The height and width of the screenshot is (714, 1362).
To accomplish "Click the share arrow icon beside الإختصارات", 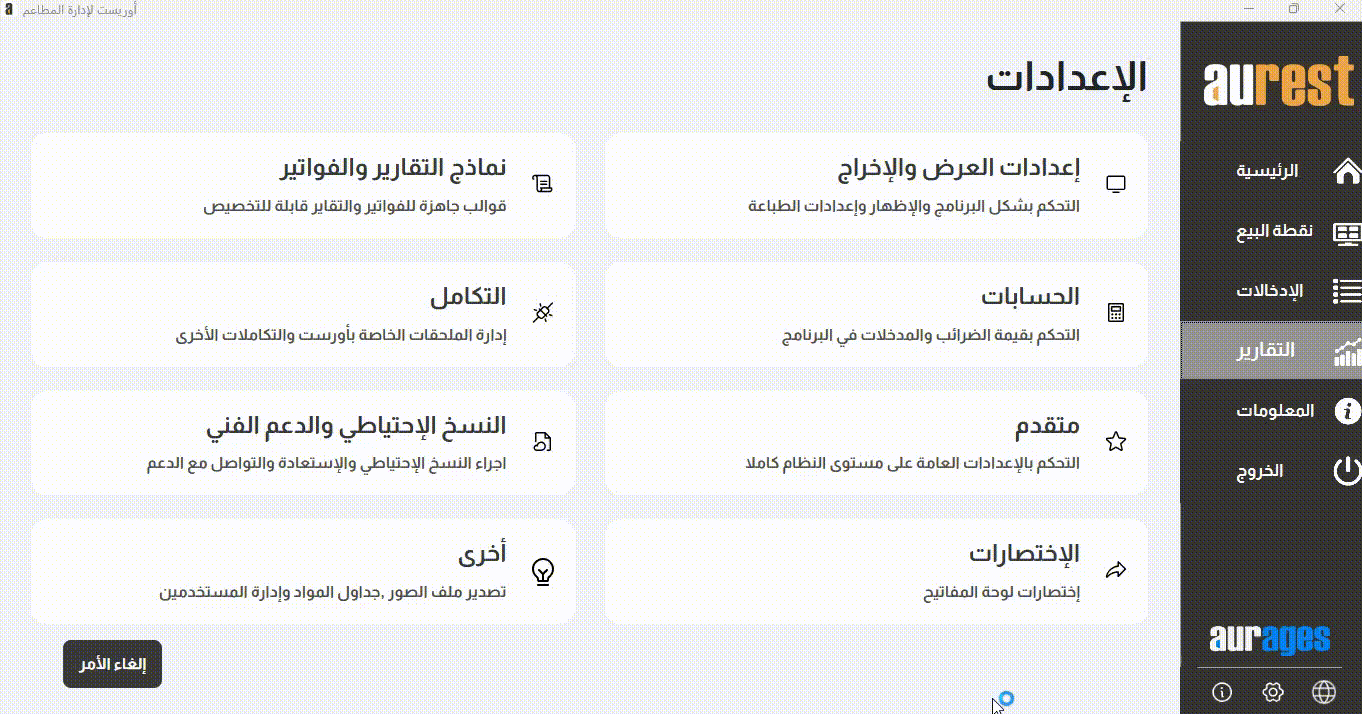I will tap(1116, 571).
